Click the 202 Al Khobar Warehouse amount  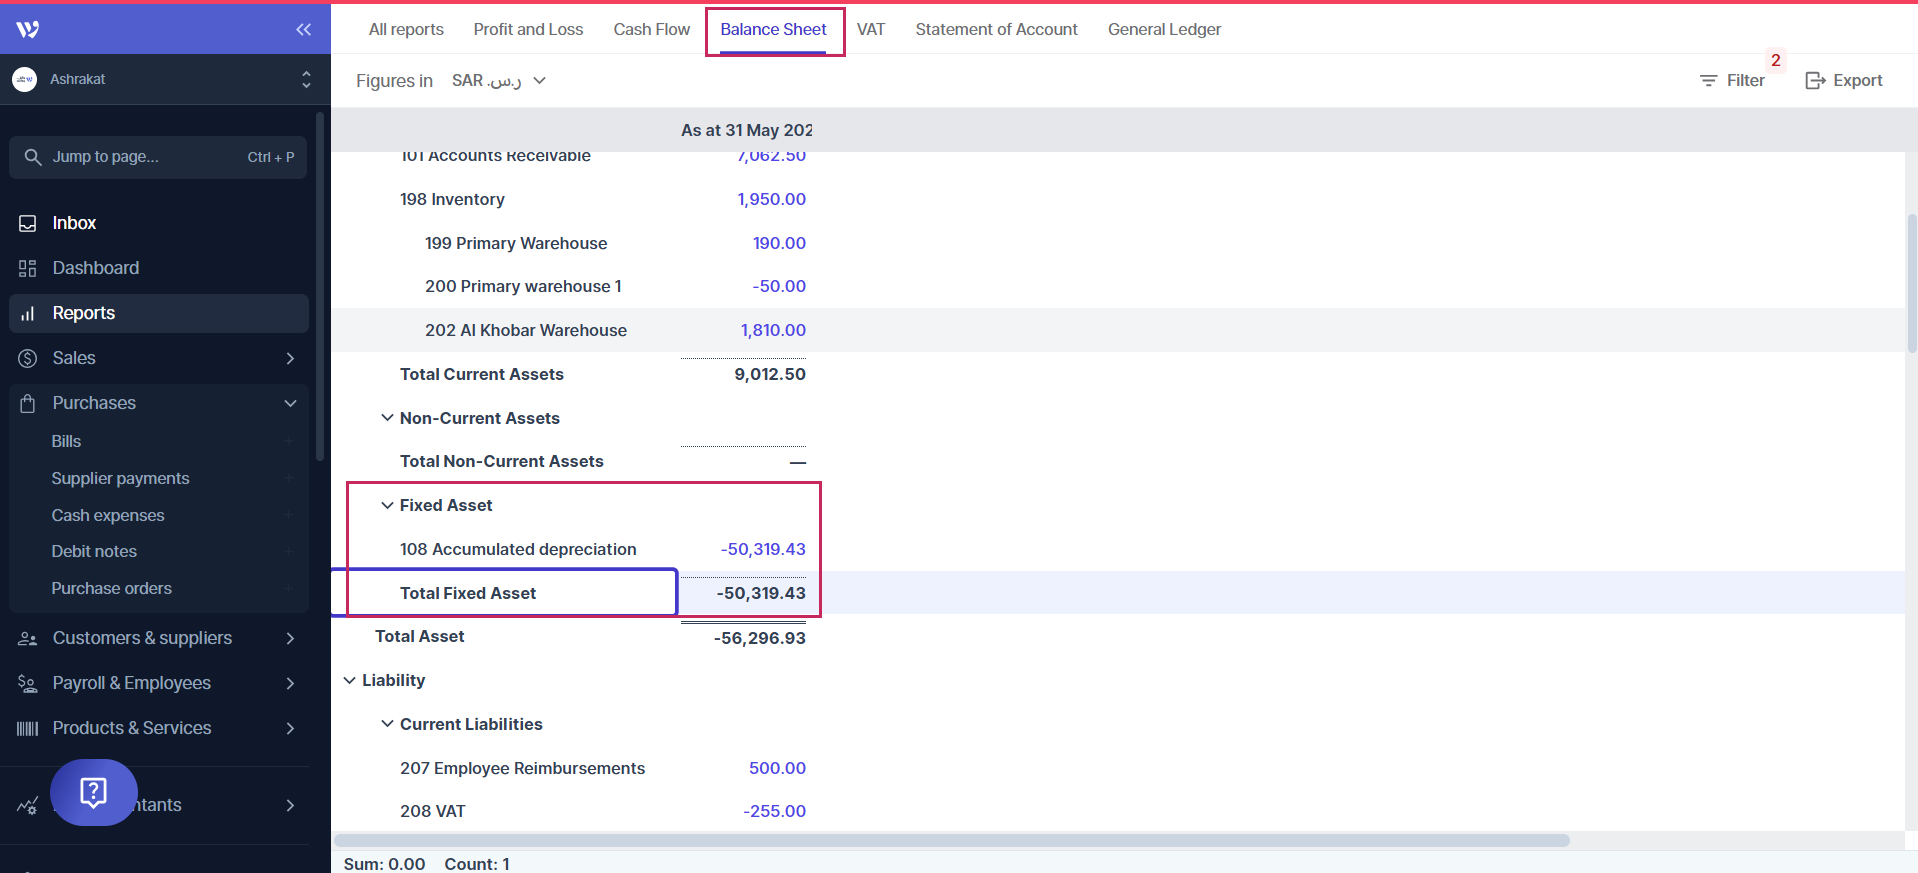click(x=773, y=331)
